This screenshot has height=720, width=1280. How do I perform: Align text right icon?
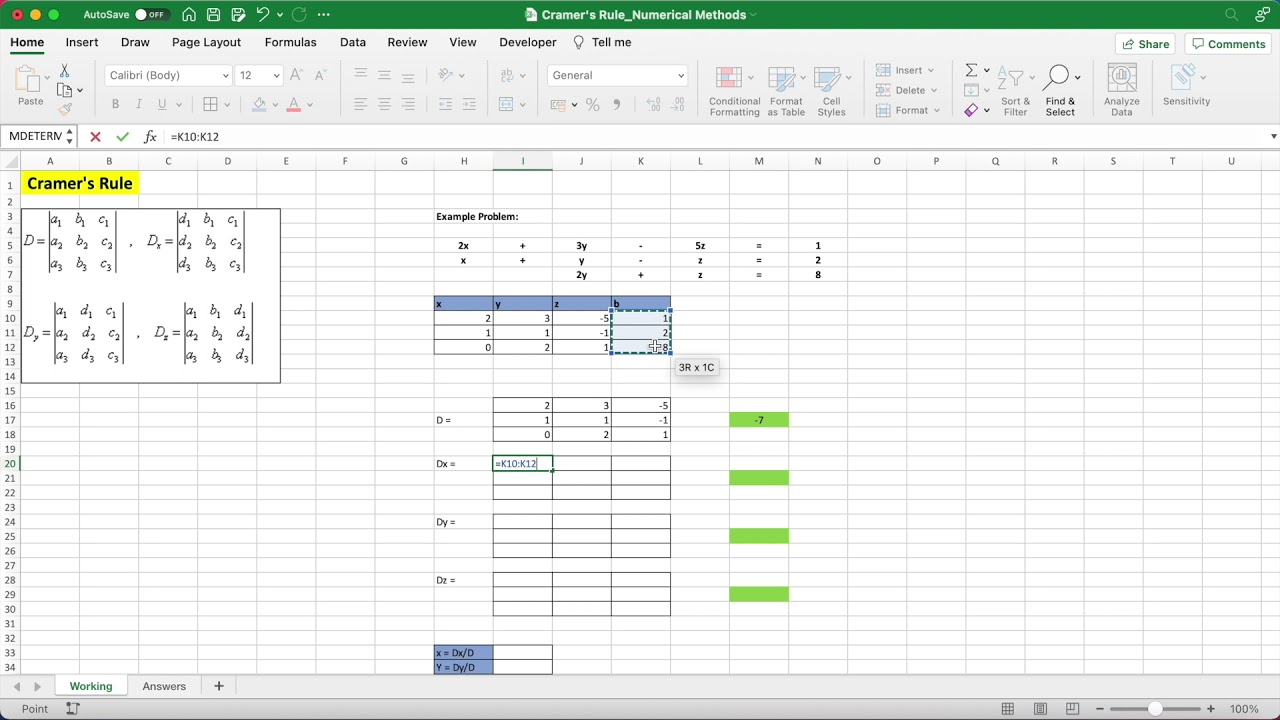click(408, 104)
